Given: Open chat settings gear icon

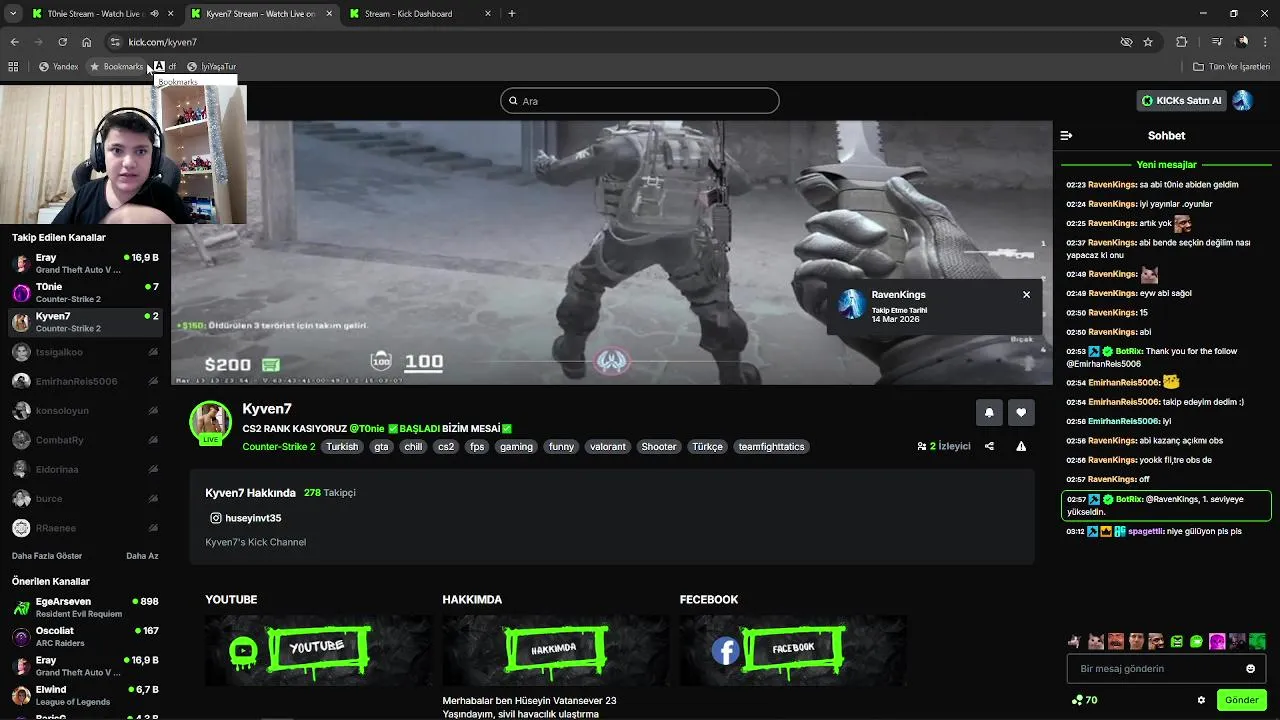Looking at the screenshot, I should [1201, 700].
